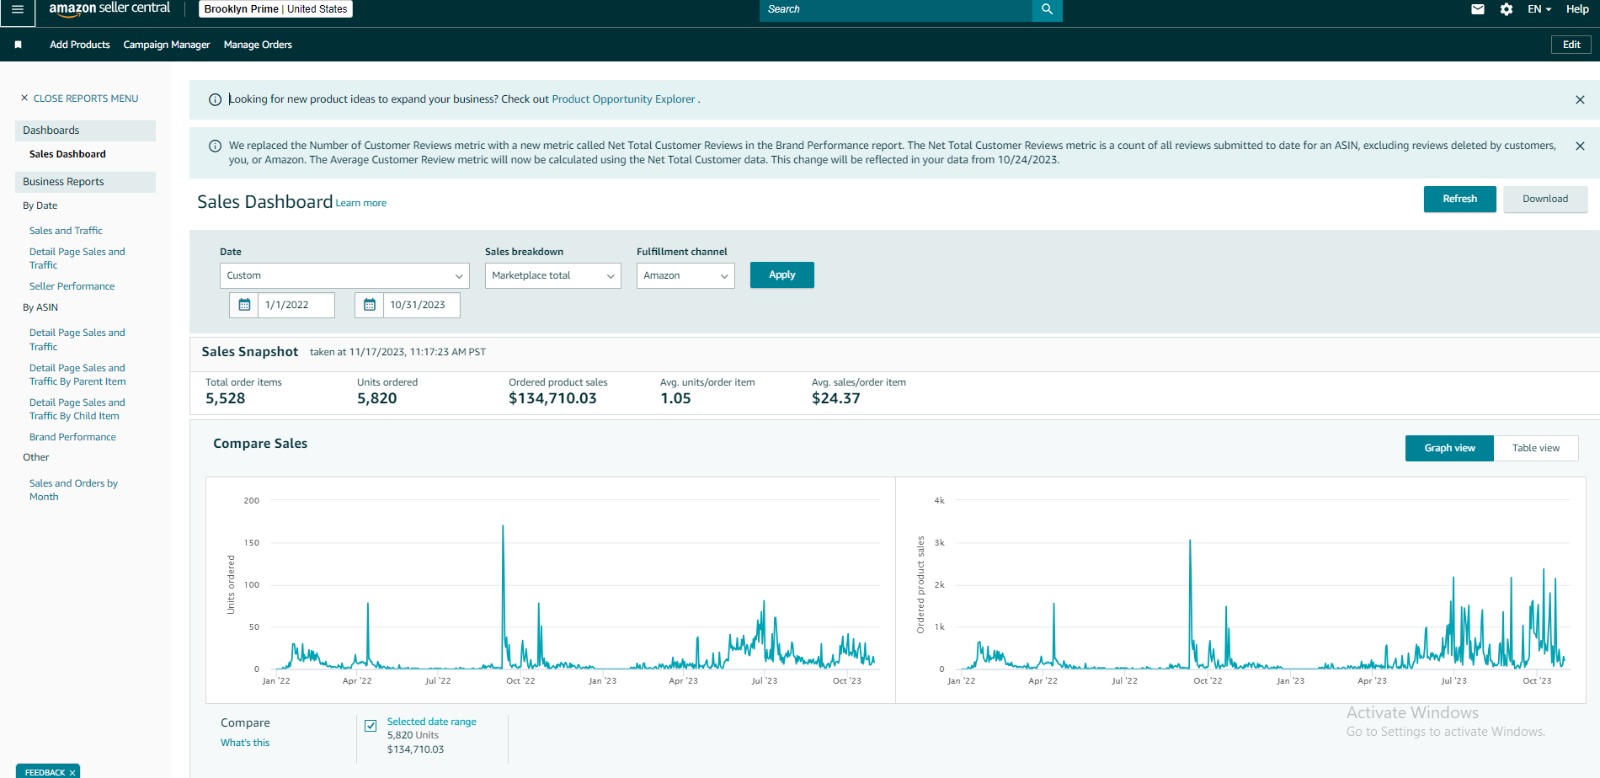Close the reports menu
Image resolution: width=1600 pixels, height=778 pixels.
point(80,98)
